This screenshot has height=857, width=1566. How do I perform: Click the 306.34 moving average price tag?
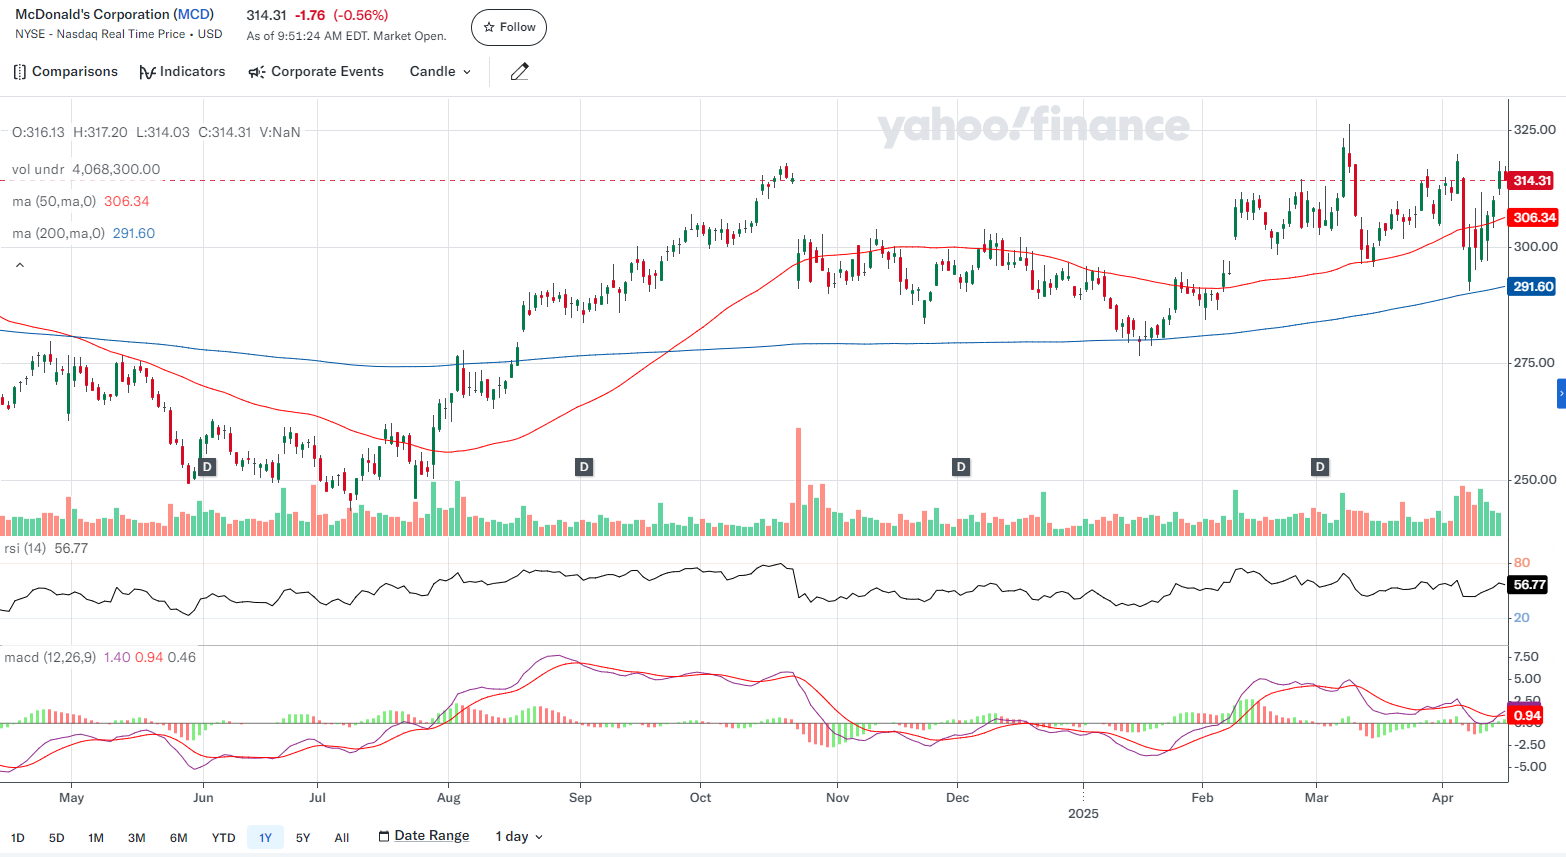pyautogui.click(x=1532, y=218)
